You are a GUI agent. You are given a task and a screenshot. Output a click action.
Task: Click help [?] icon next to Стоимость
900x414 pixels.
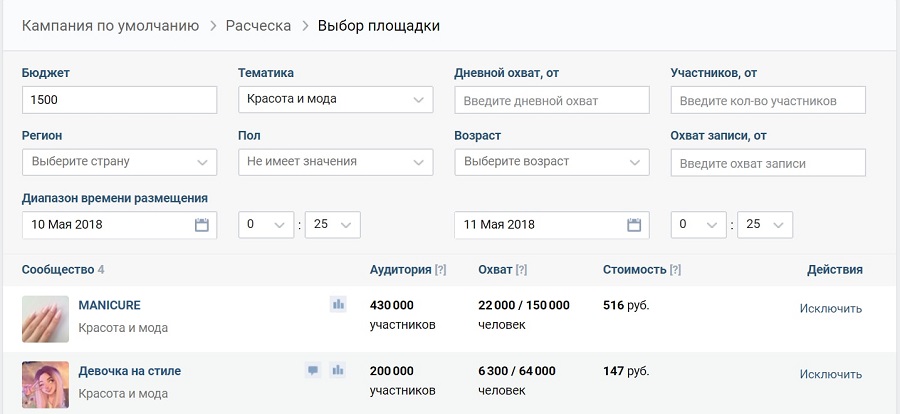(x=675, y=270)
